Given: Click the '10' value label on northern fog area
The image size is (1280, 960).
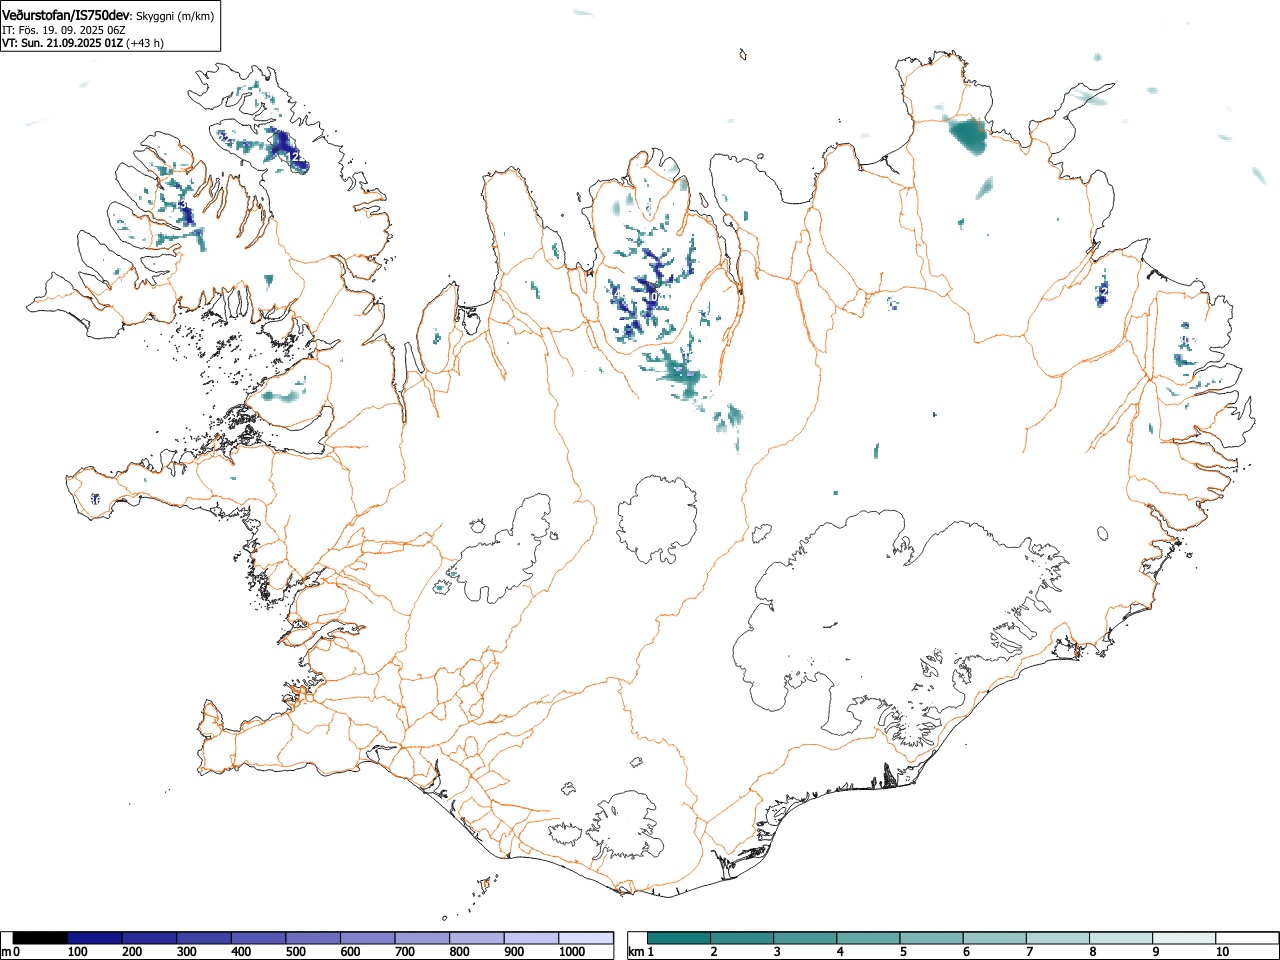Looking at the screenshot, I should [651, 297].
